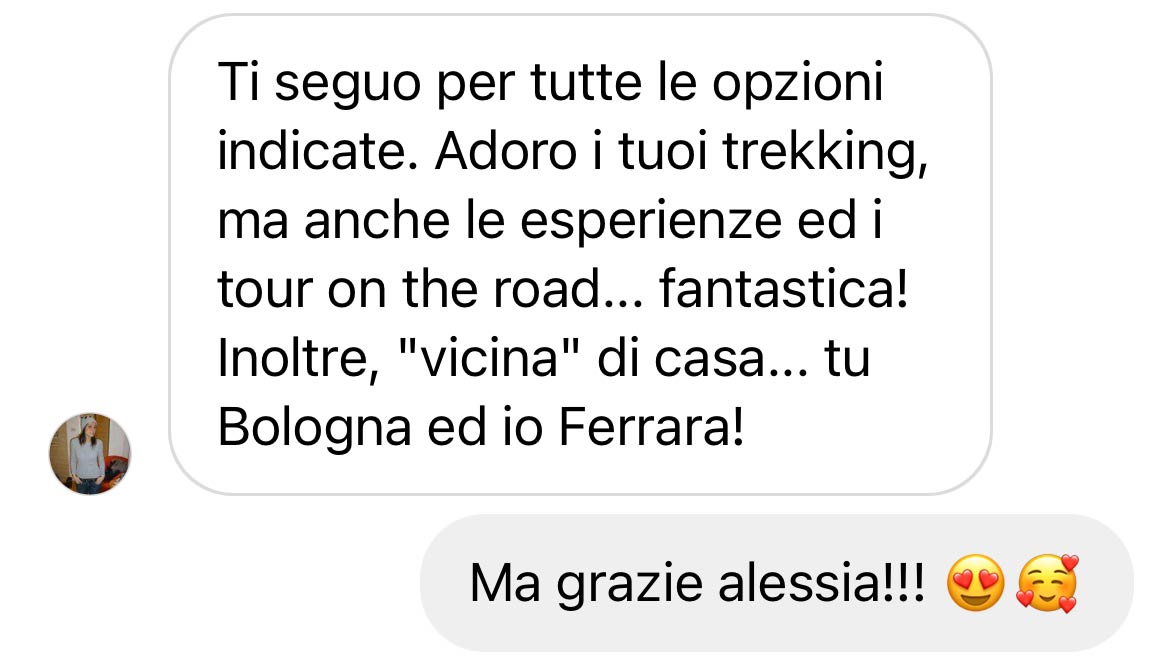Select the gray 'Ma grazie alessia!!!' reply bubble
This screenshot has width=1170, height=671.
click(776, 583)
